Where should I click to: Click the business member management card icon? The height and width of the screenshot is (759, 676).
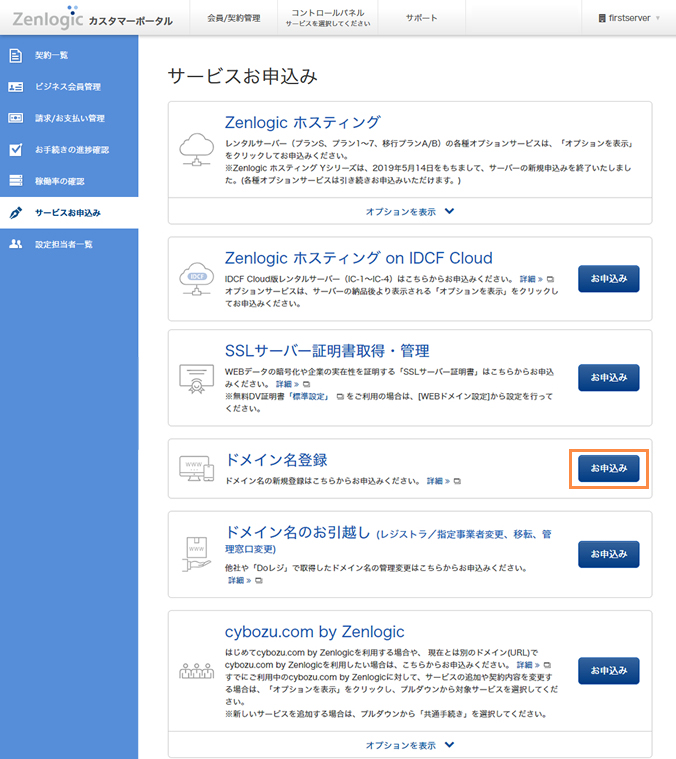pyautogui.click(x=15, y=87)
